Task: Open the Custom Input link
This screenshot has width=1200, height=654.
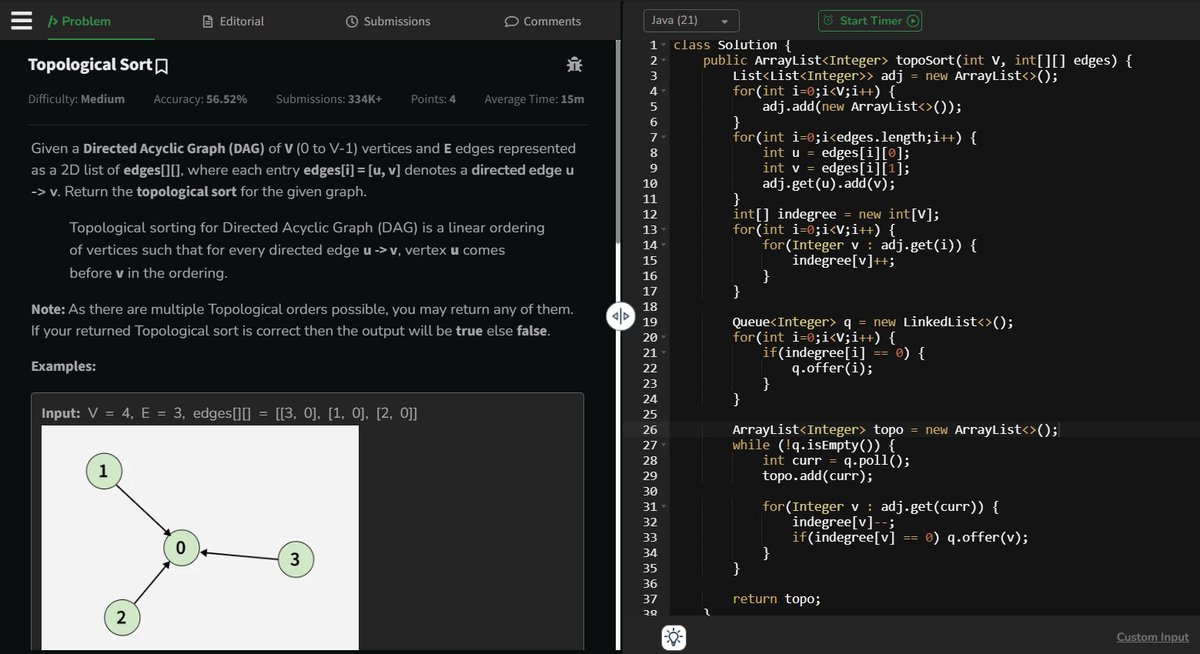Action: (1153, 637)
